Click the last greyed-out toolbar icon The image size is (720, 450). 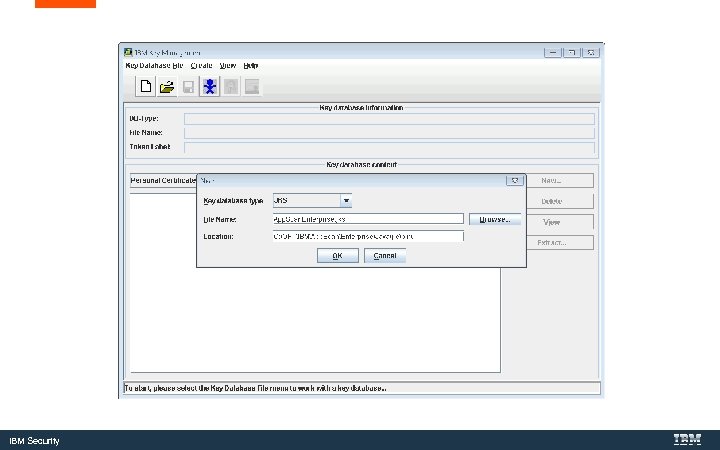coord(252,86)
